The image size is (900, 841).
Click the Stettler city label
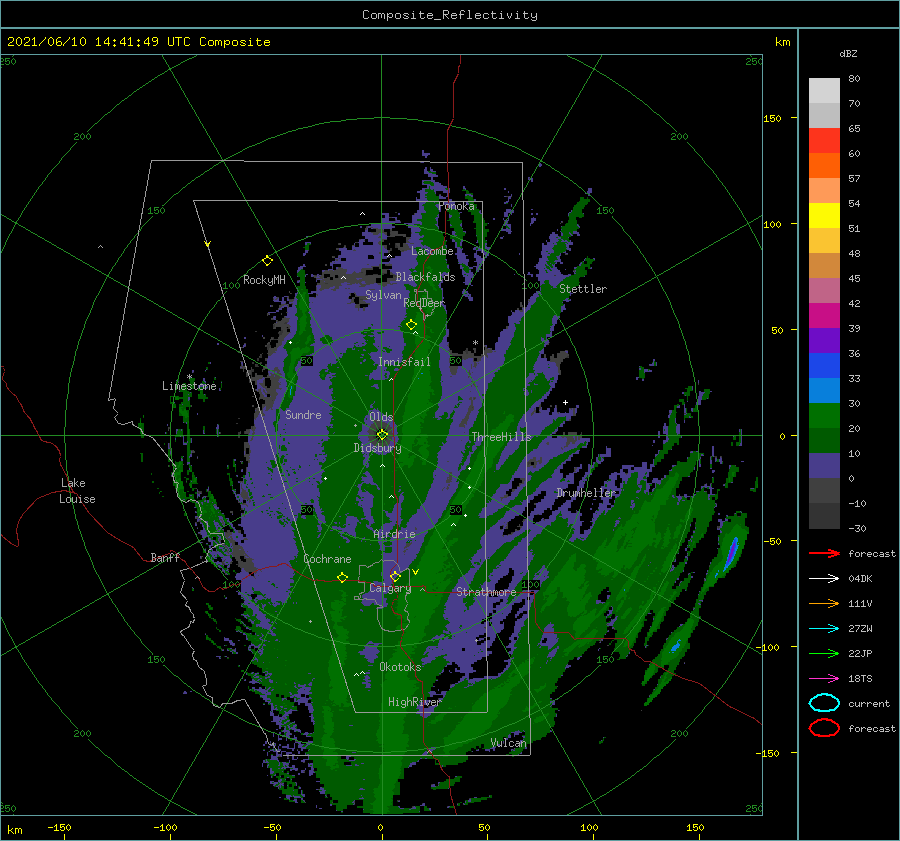(583, 289)
